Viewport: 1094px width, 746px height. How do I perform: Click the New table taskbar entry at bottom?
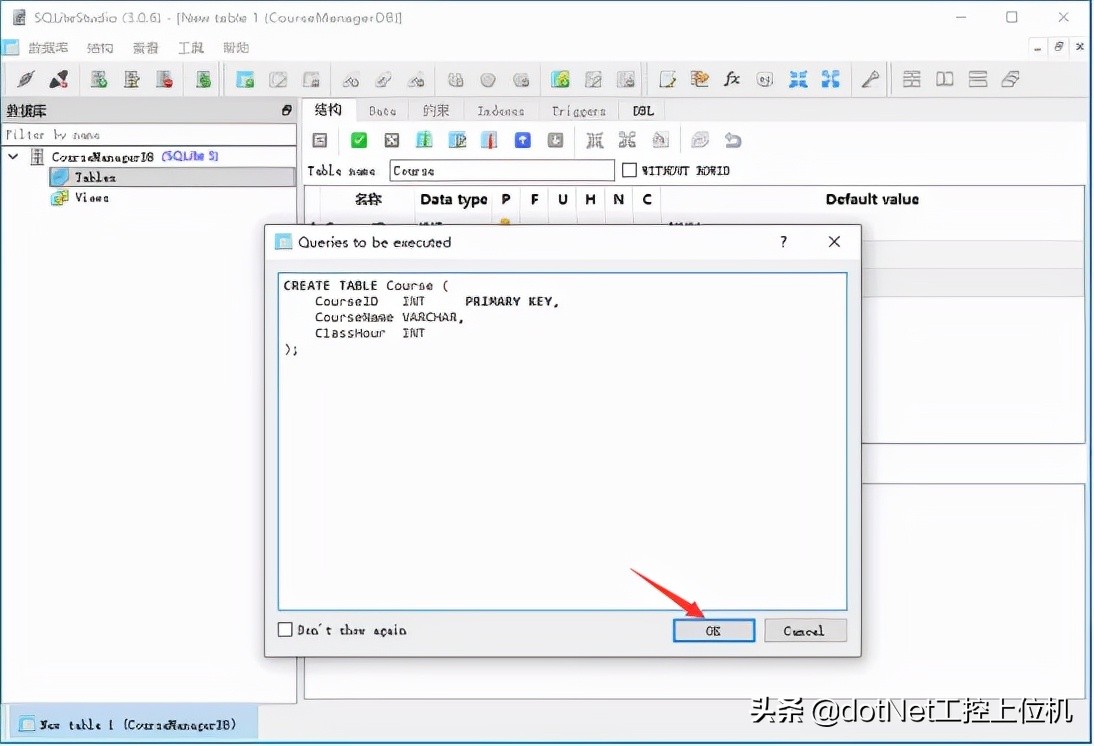[x=130, y=724]
